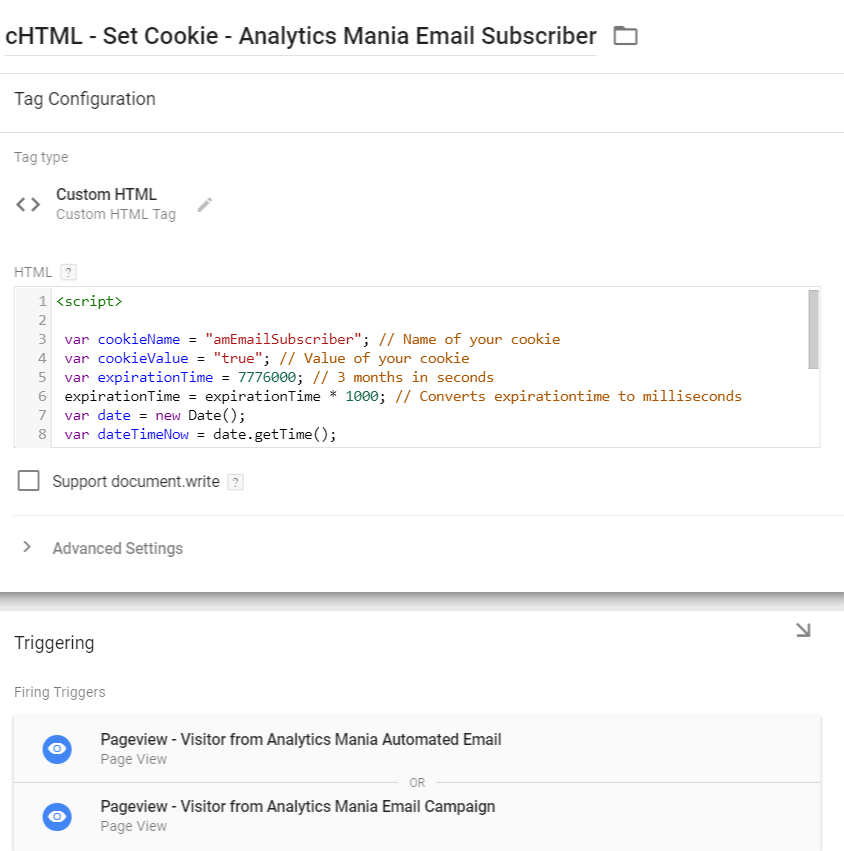844x851 pixels.
Task: Open Pageview Visitor from Email Campaign trigger
Action: coord(297,807)
